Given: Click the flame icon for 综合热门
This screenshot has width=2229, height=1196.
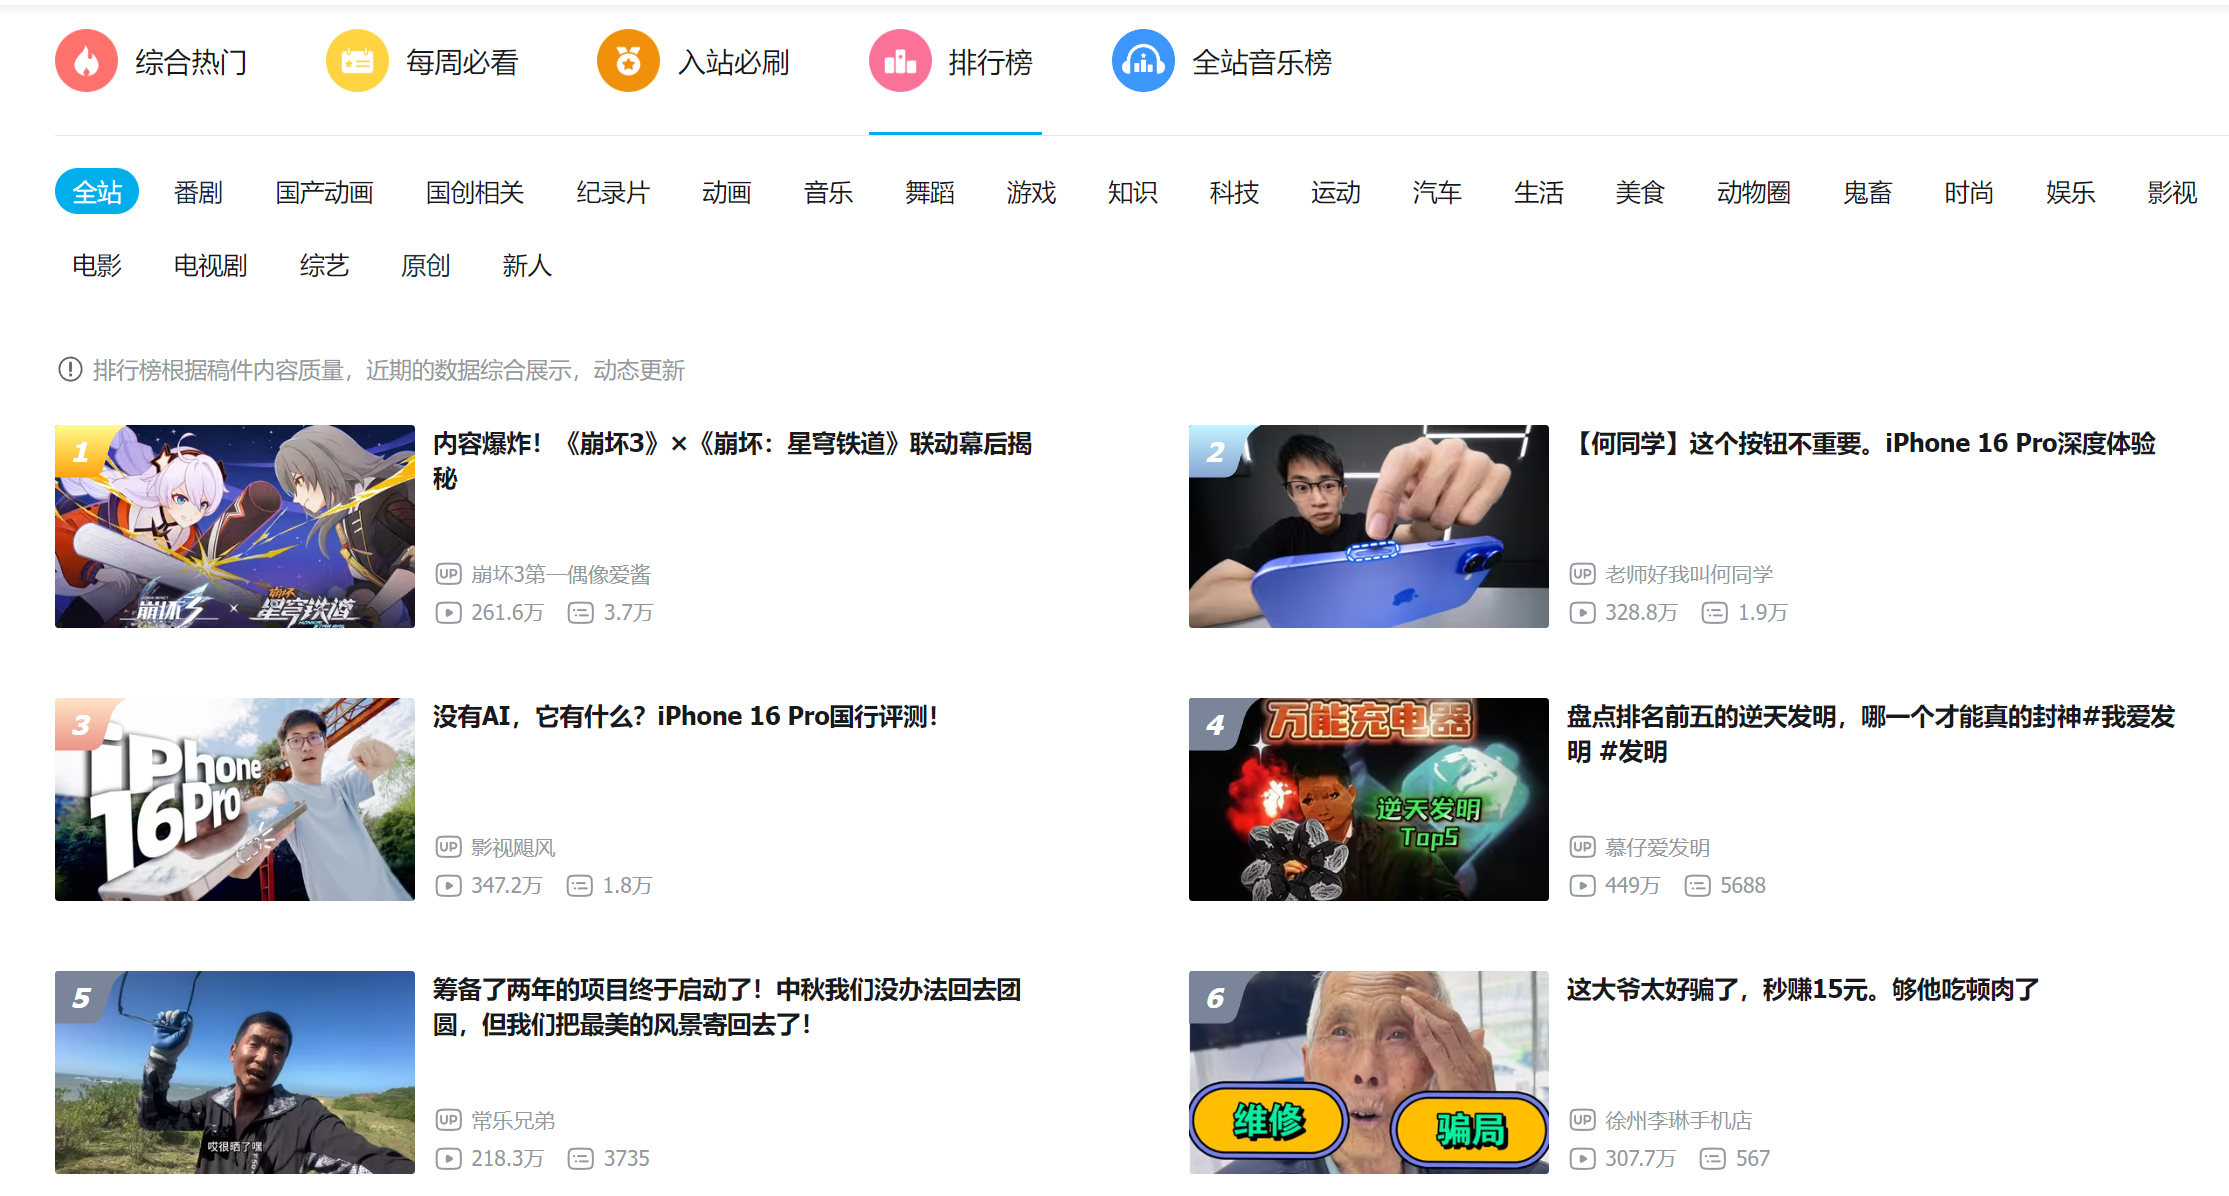Looking at the screenshot, I should [86, 62].
